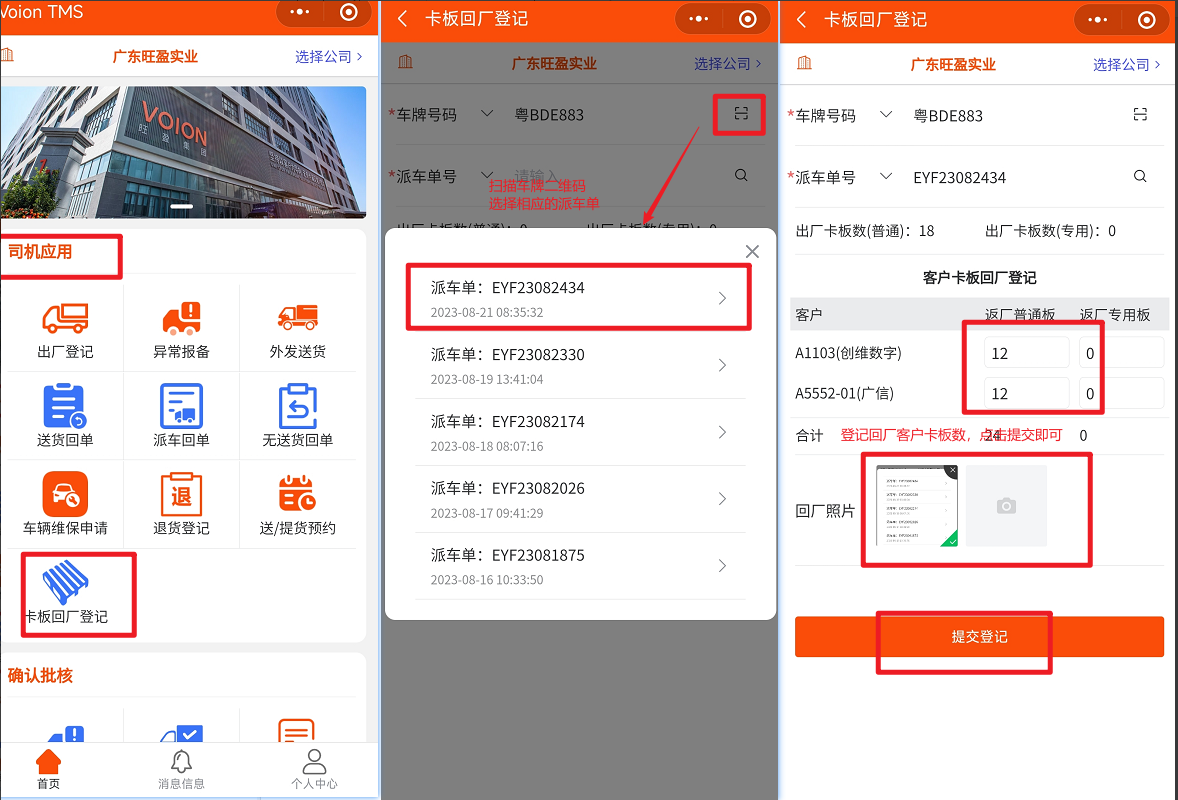Click 选择公司 on the right screen
Viewport: 1178px width, 800px height.
(x=1126, y=65)
